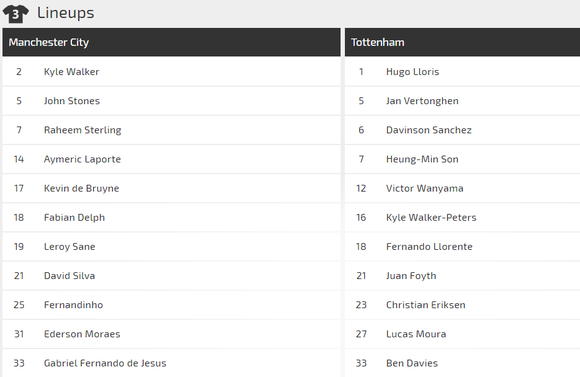
Task: Click the Lineups jersey icon
Action: (x=16, y=14)
